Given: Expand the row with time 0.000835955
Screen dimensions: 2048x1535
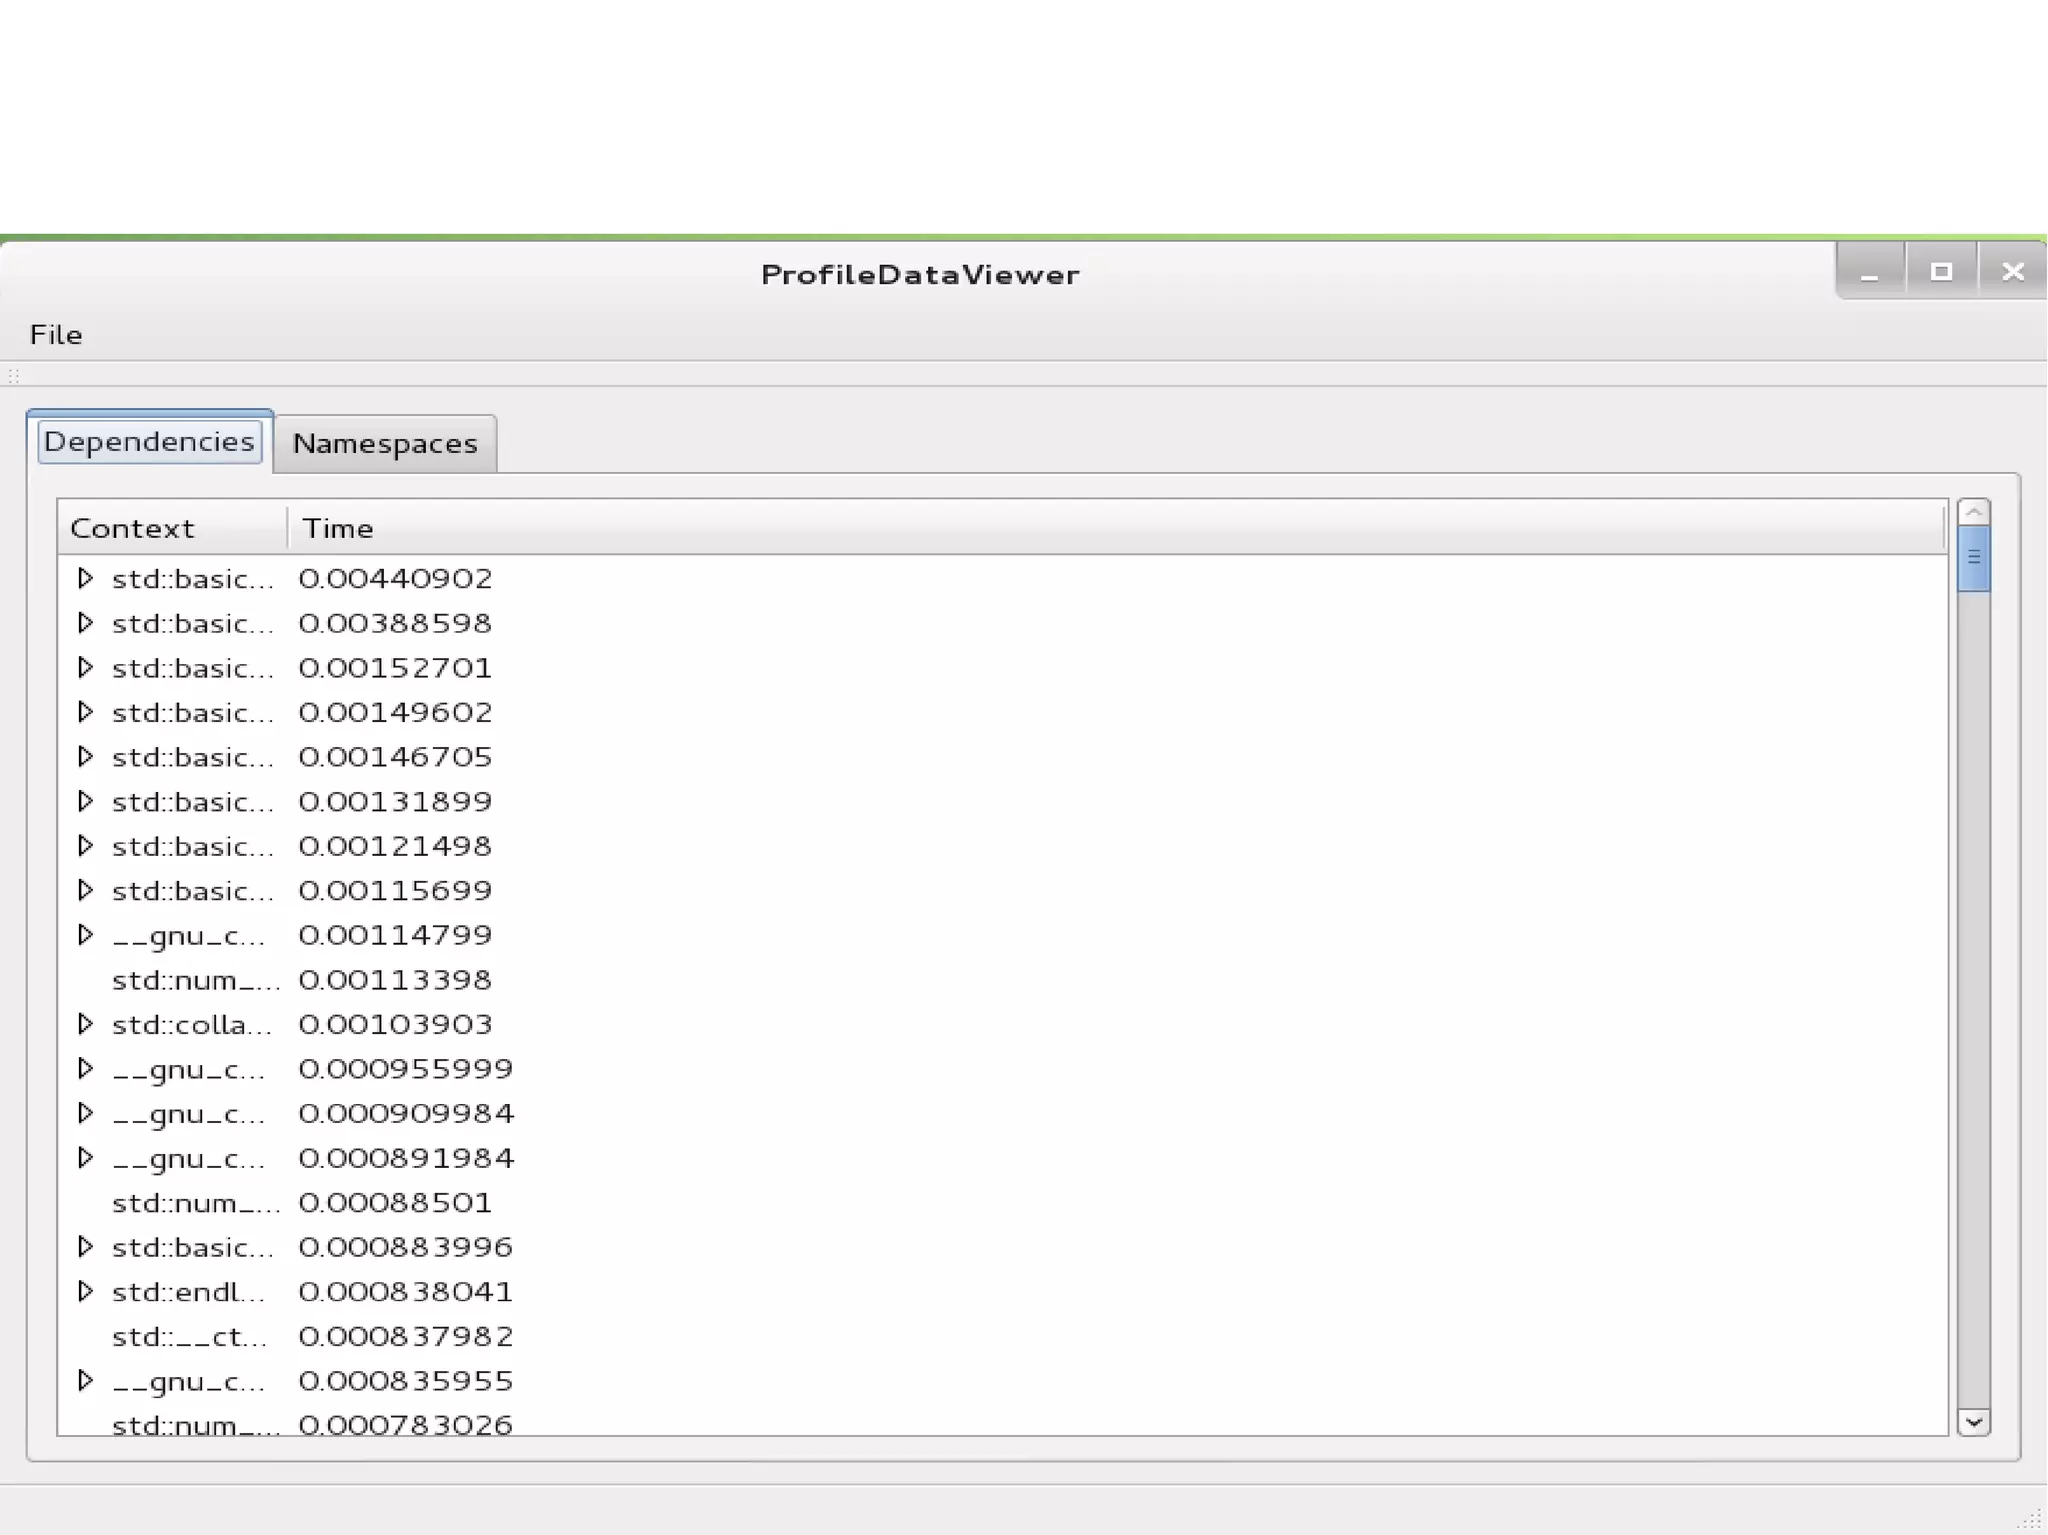Looking at the screenshot, I should click(x=85, y=1380).
